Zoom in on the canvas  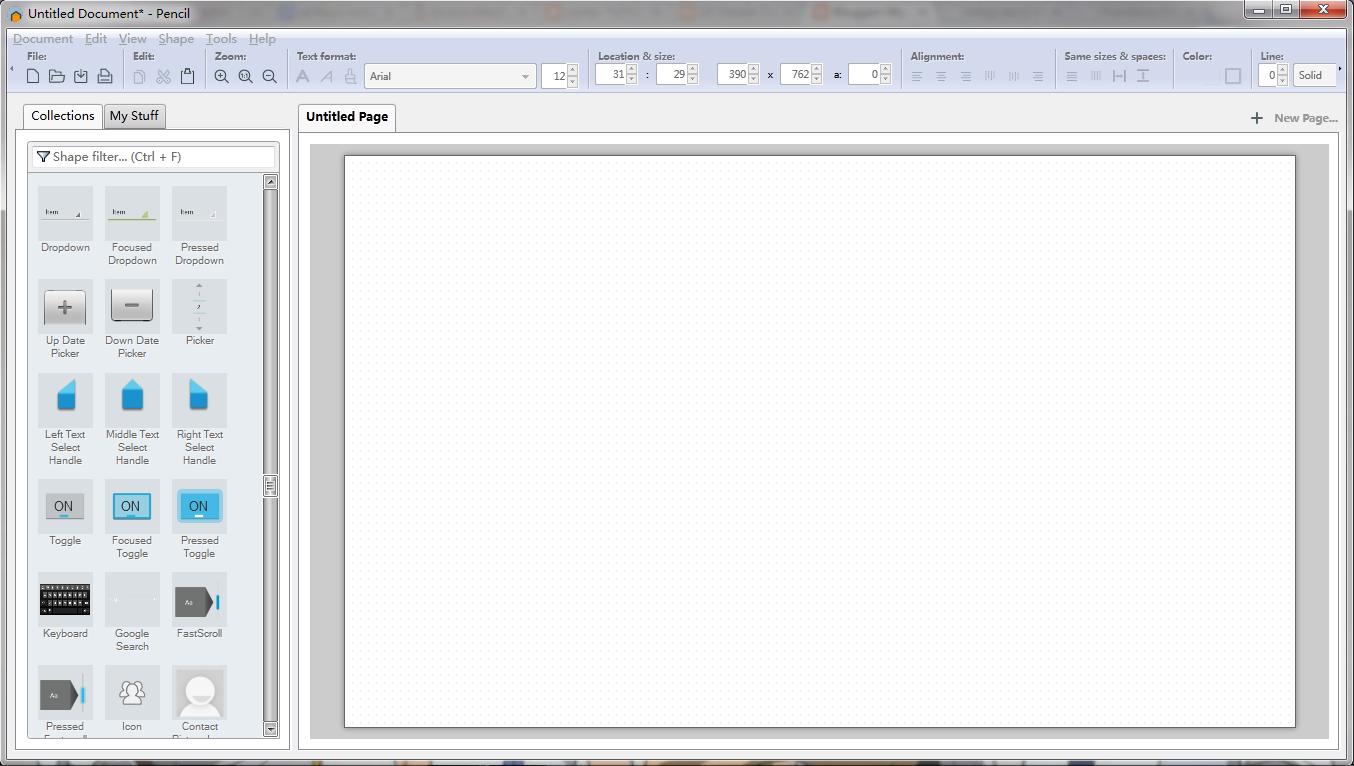pos(221,75)
